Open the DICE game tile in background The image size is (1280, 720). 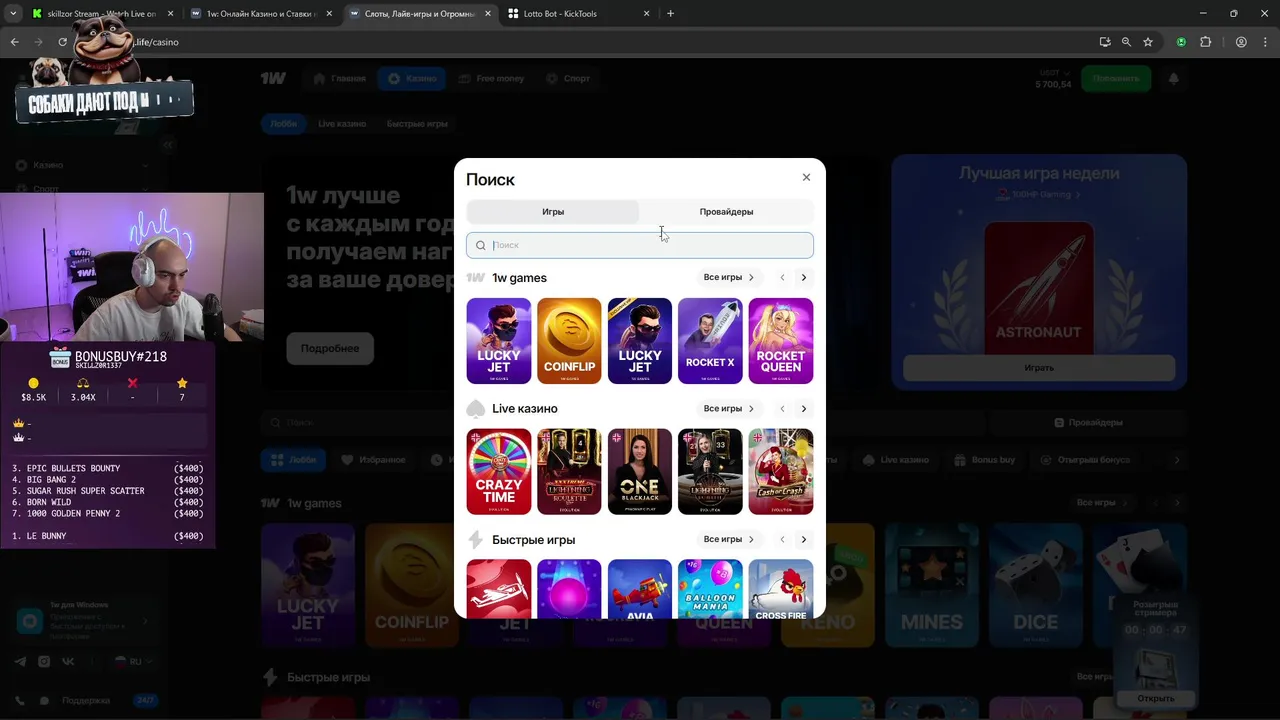[x=1035, y=585]
